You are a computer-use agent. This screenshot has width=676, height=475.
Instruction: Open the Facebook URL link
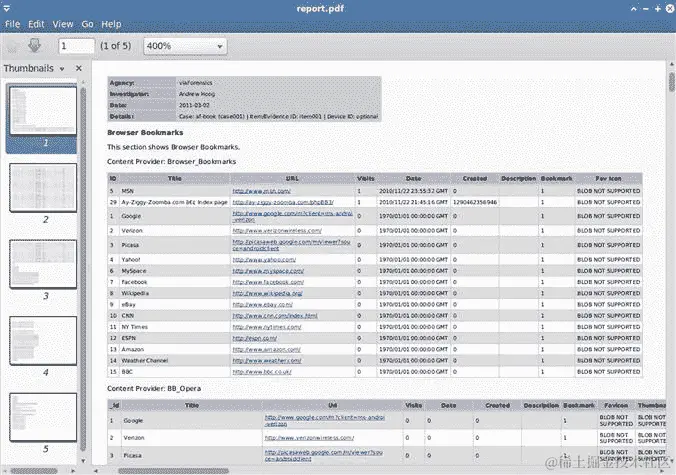coord(268,282)
